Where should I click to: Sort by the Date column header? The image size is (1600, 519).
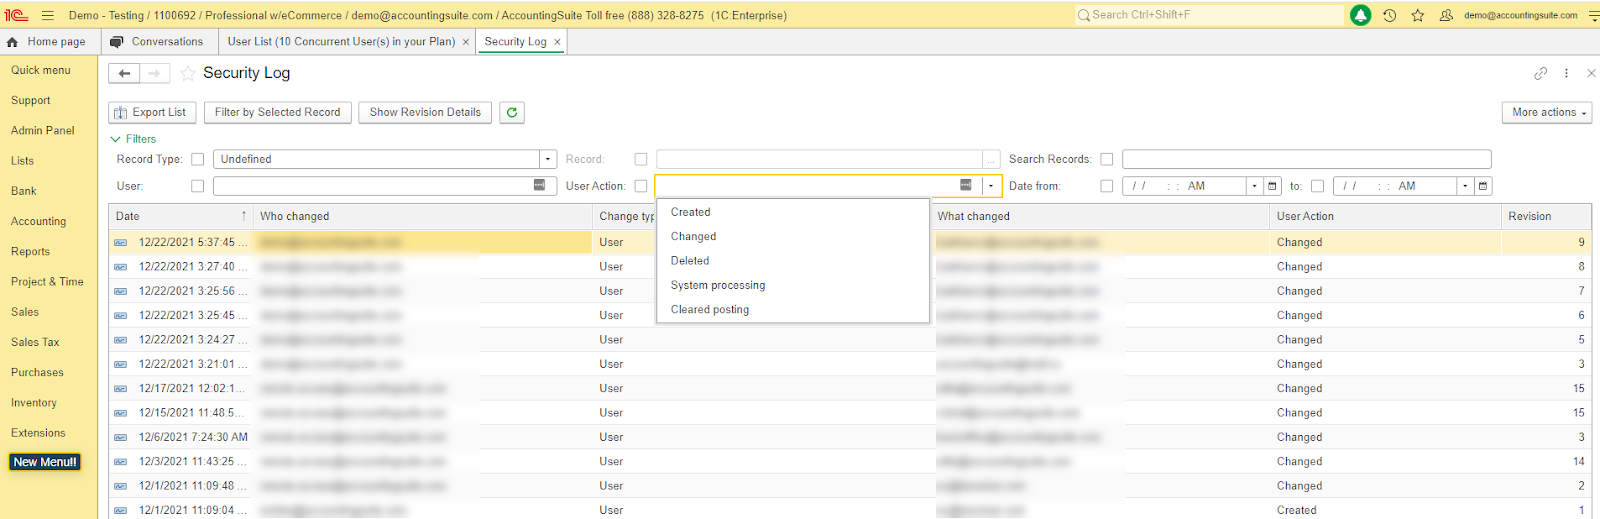[180, 216]
